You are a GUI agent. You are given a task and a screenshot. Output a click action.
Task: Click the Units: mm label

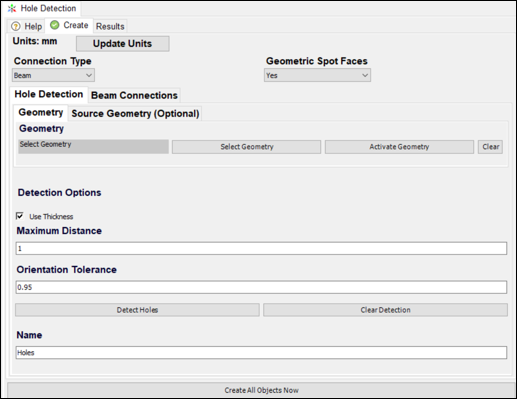point(35,41)
